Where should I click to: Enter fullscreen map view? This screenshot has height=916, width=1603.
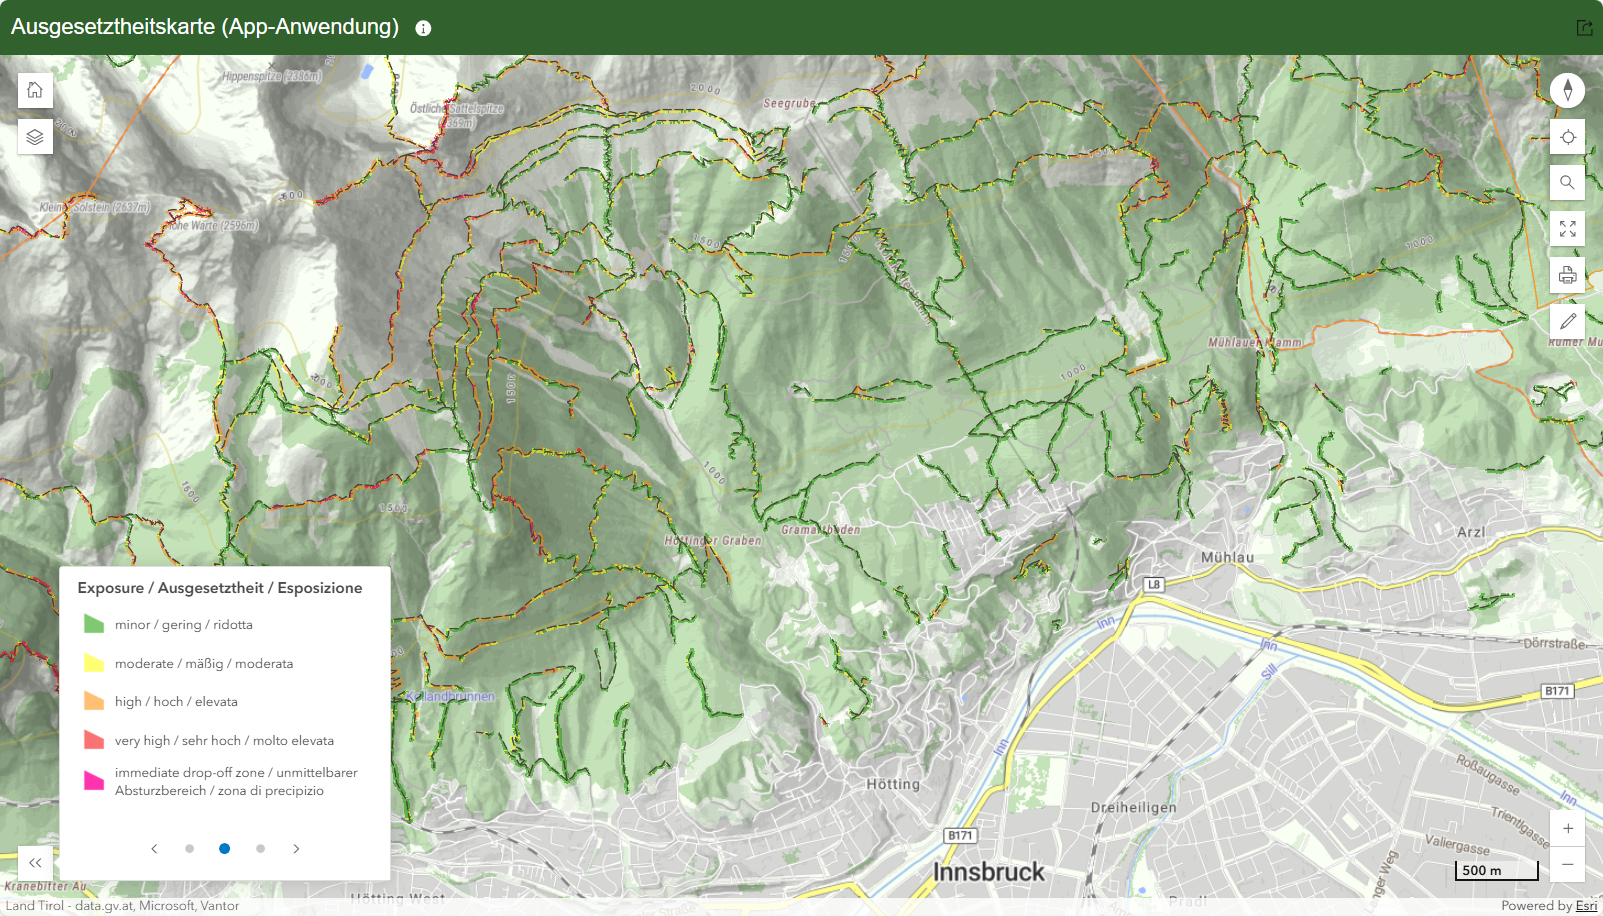tap(1567, 229)
